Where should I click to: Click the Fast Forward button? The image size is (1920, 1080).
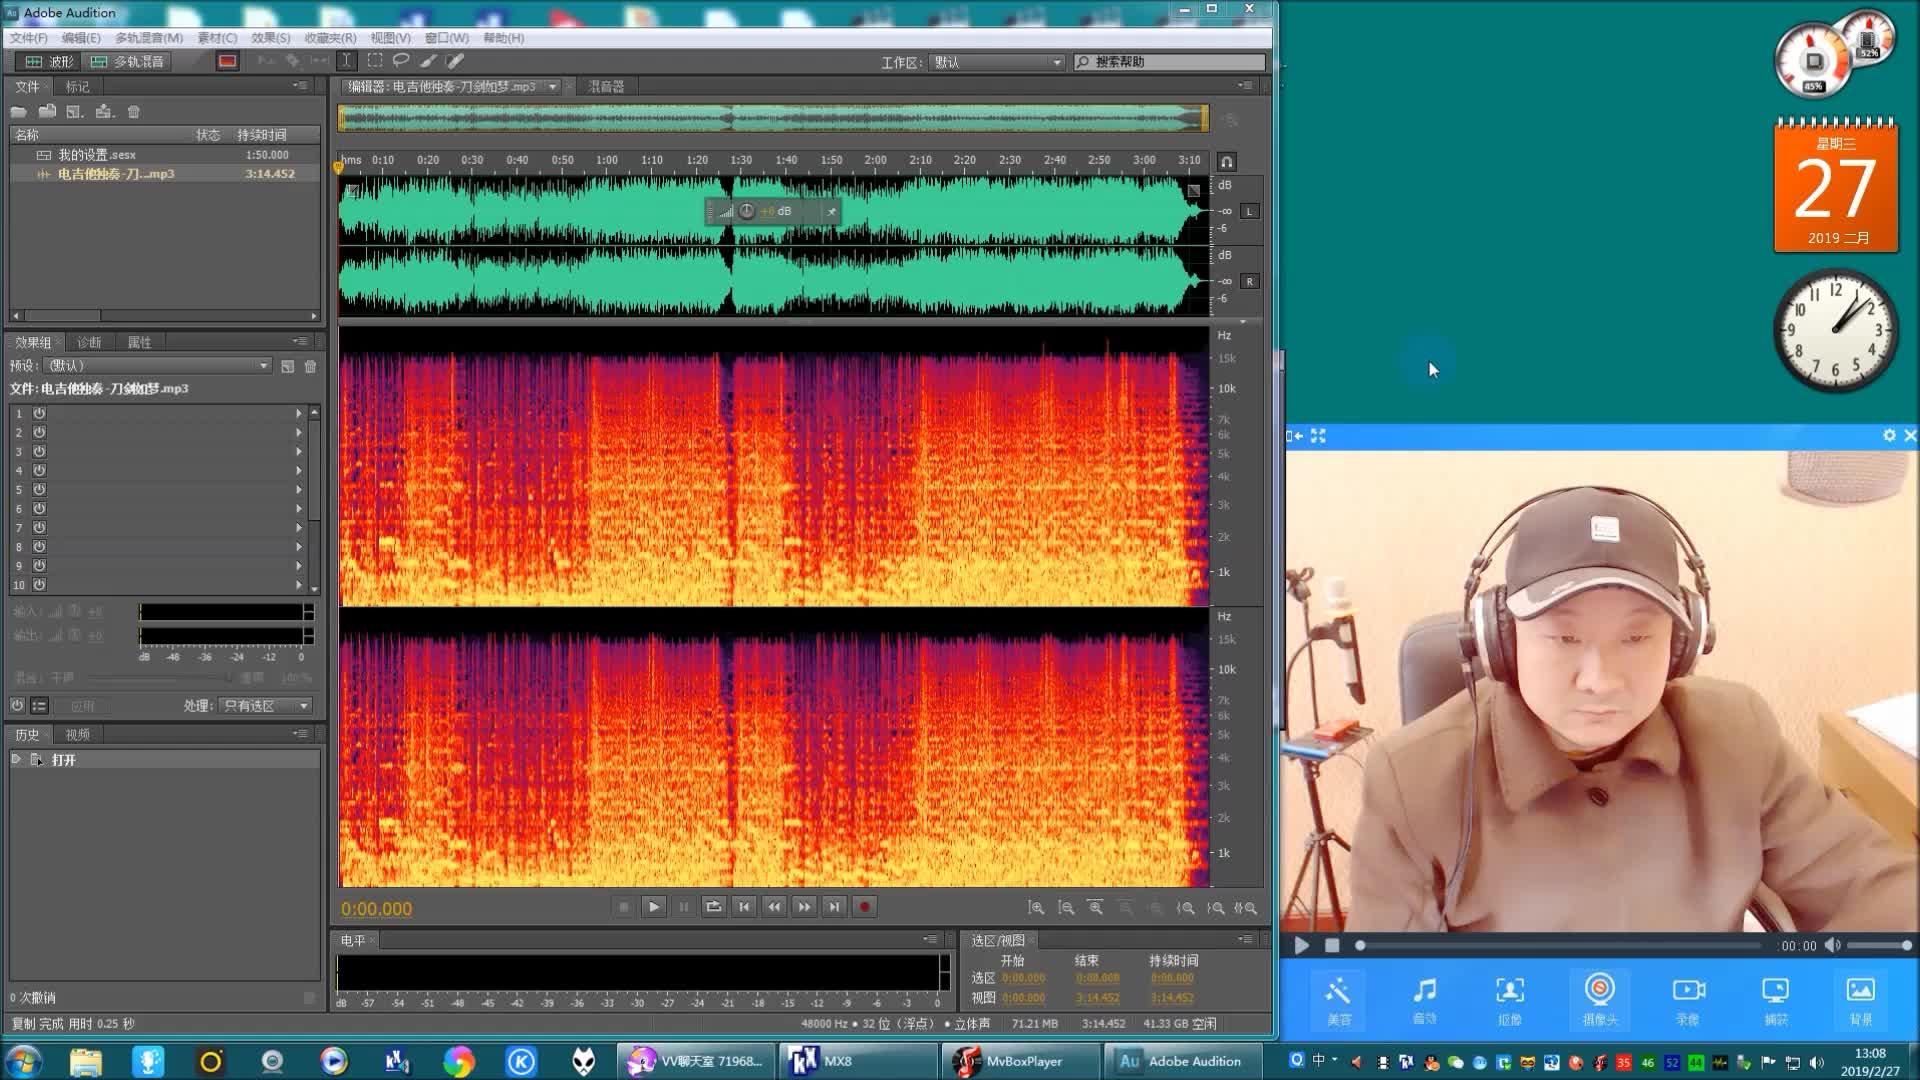[804, 907]
